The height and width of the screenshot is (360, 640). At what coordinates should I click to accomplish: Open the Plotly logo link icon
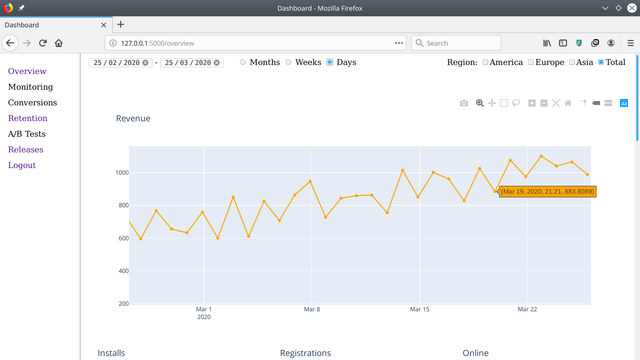point(624,103)
